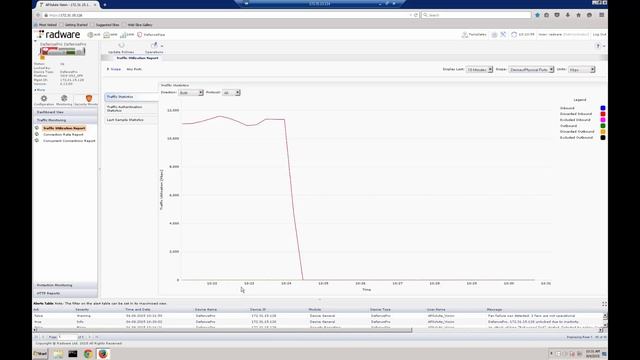640x360 pixels.
Task: Click the black Excluded Outbound legend swatch
Action: click(602, 138)
